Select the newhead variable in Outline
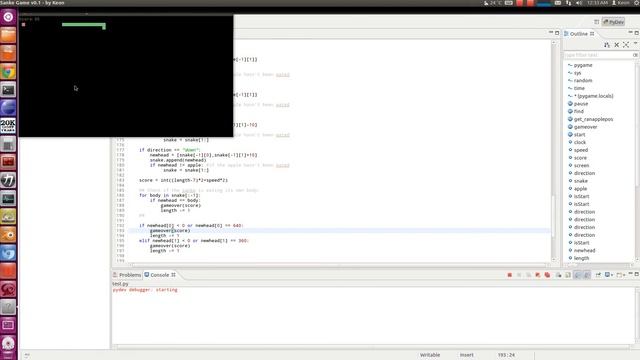The image size is (640, 360). click(584, 251)
